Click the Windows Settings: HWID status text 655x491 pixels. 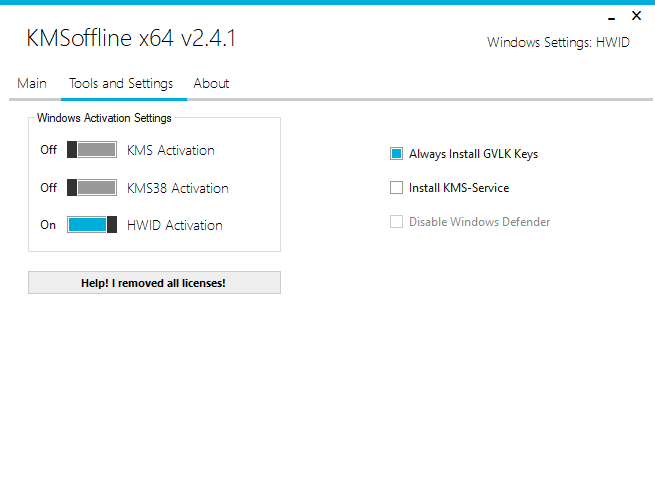[x=559, y=43]
